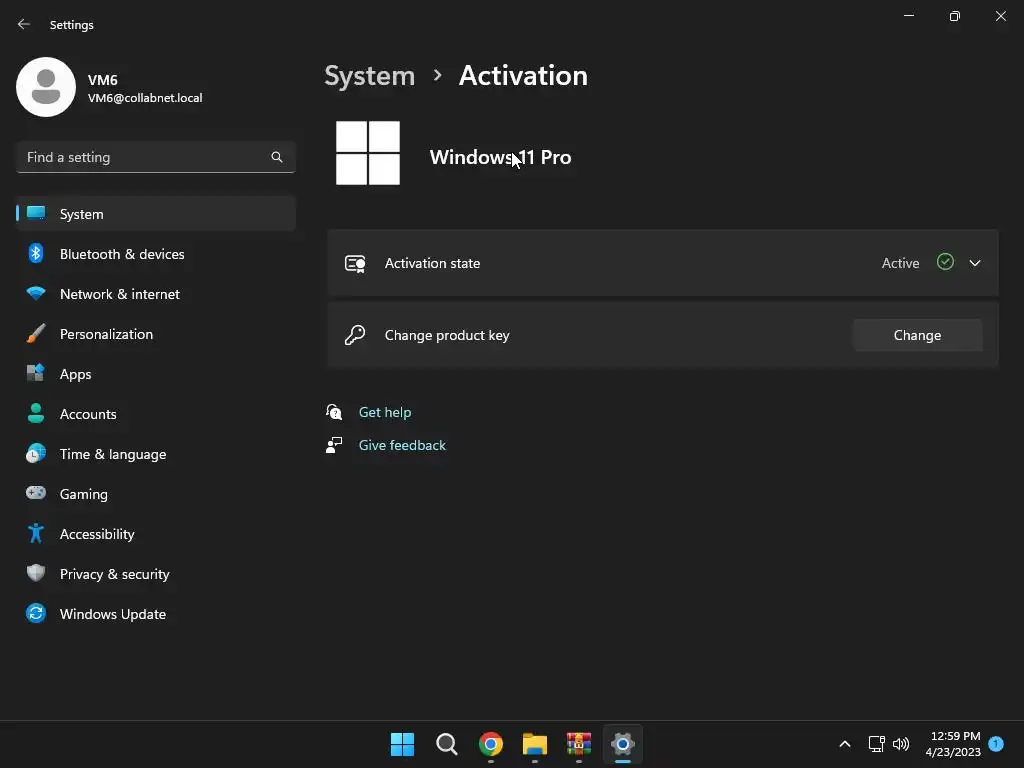1024x768 pixels.
Task: Navigate to Apps settings
Action: pyautogui.click(x=155, y=374)
